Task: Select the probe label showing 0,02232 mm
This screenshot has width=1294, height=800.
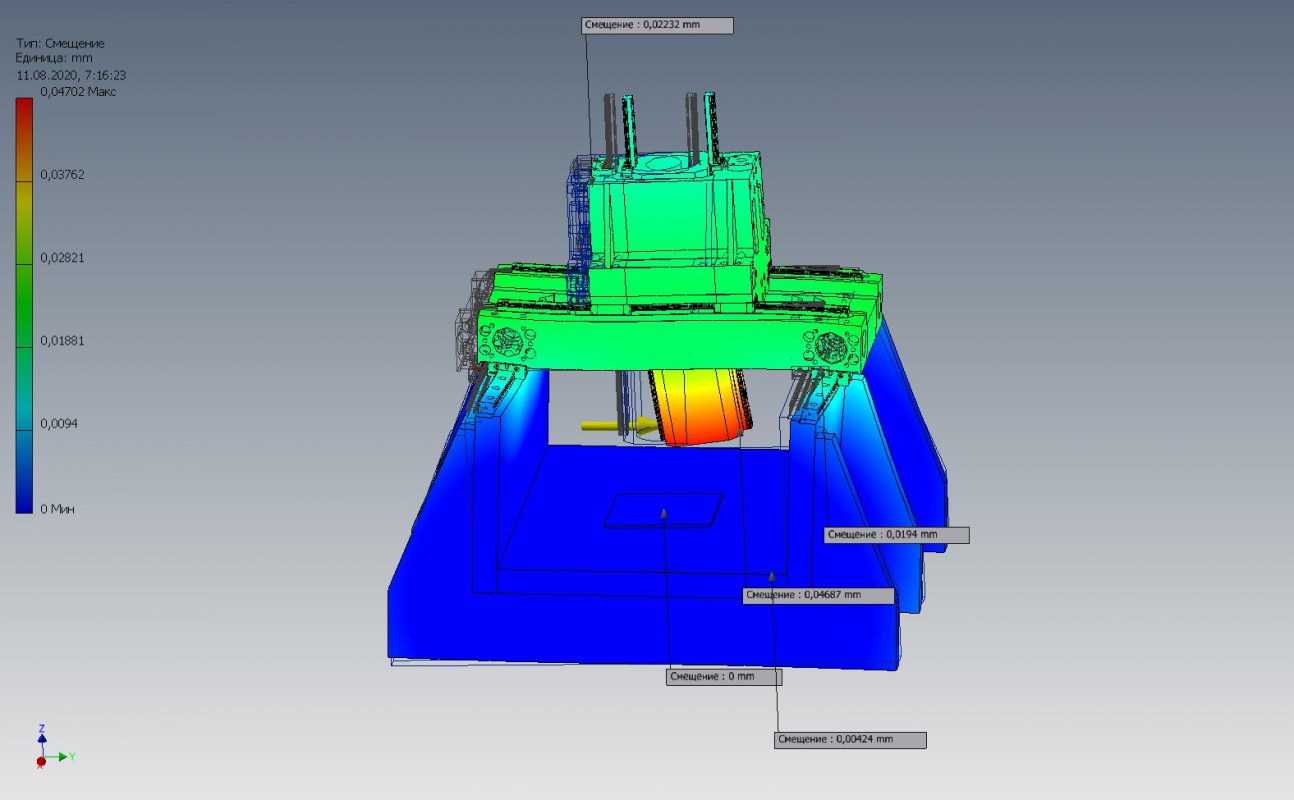Action: coord(657,26)
